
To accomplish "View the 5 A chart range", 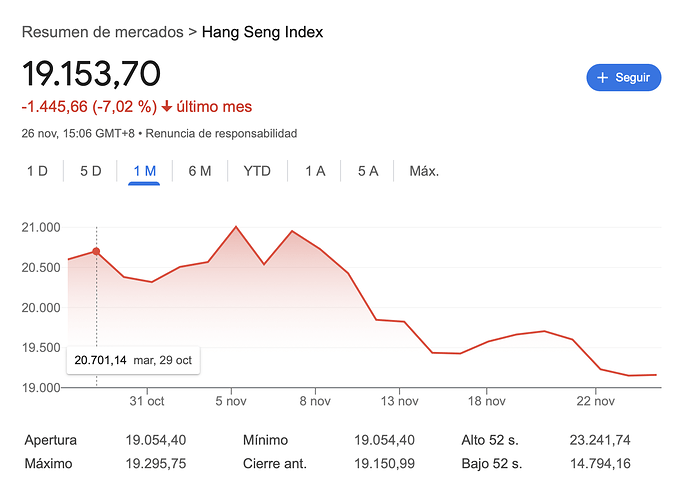I will (x=368, y=171).
